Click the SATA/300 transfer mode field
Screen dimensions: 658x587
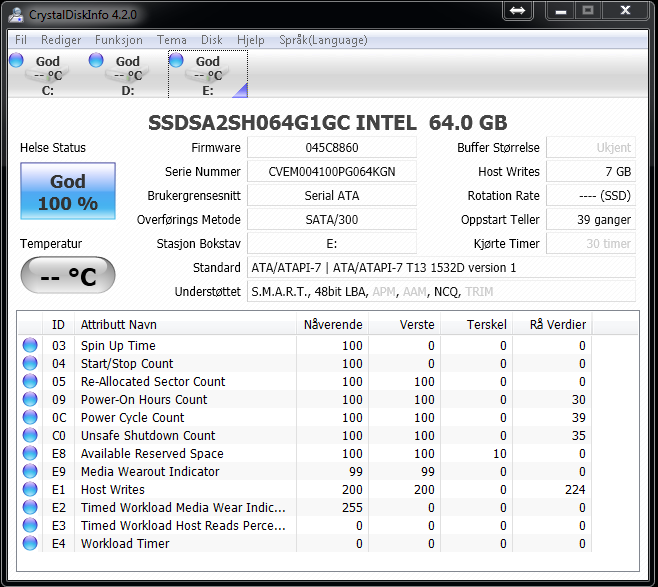(332, 219)
